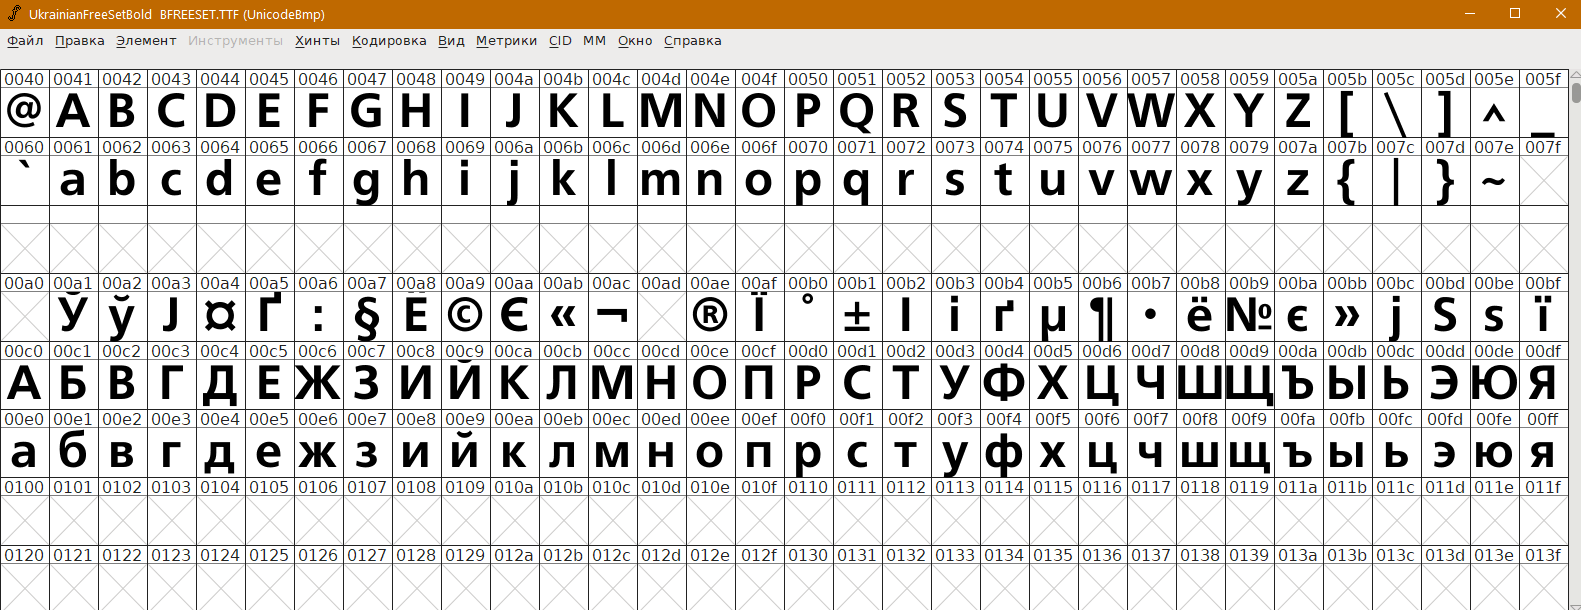Viewport: 1581px width, 610px height.
Task: Select the empty glyph slot 011f
Action: 1543,520
